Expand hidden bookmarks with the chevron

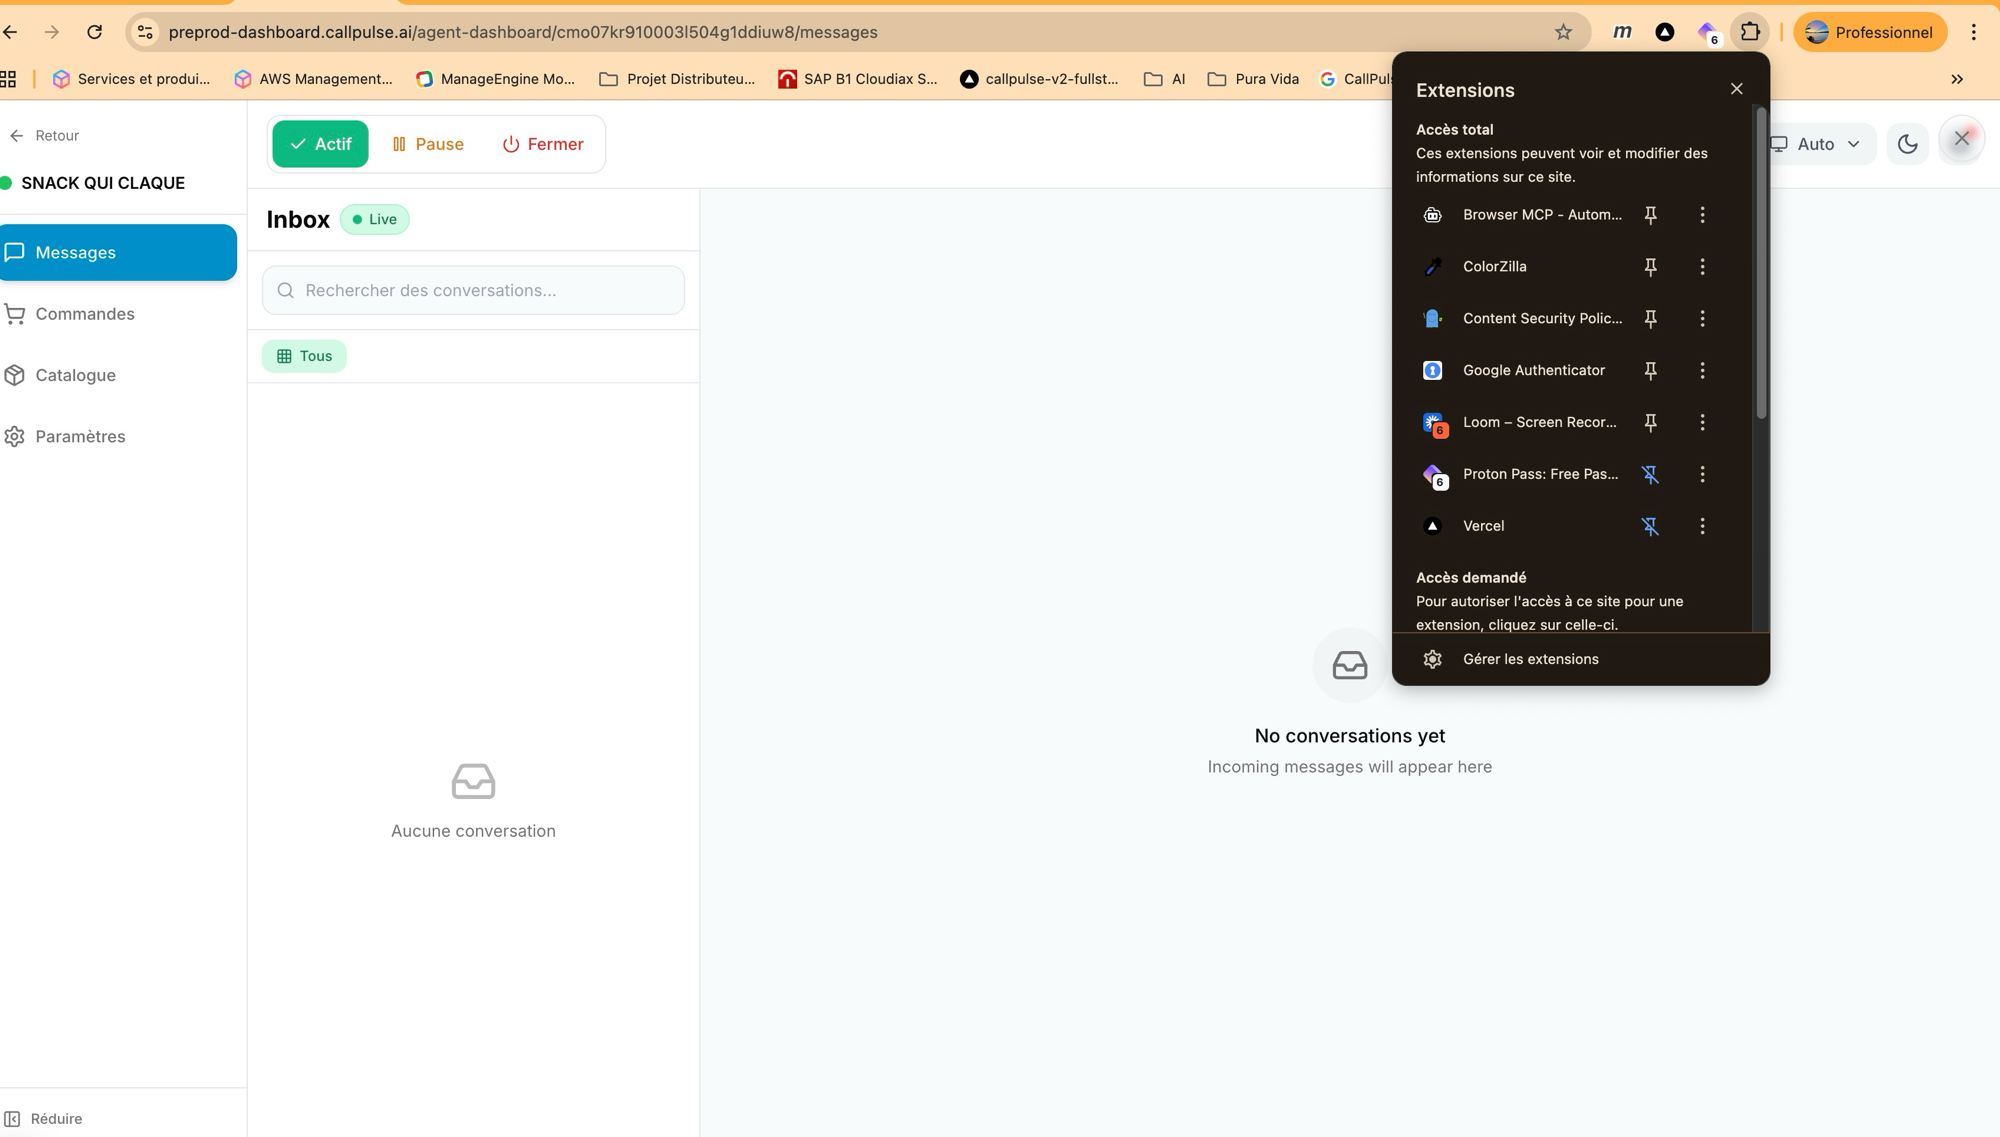tap(1956, 78)
